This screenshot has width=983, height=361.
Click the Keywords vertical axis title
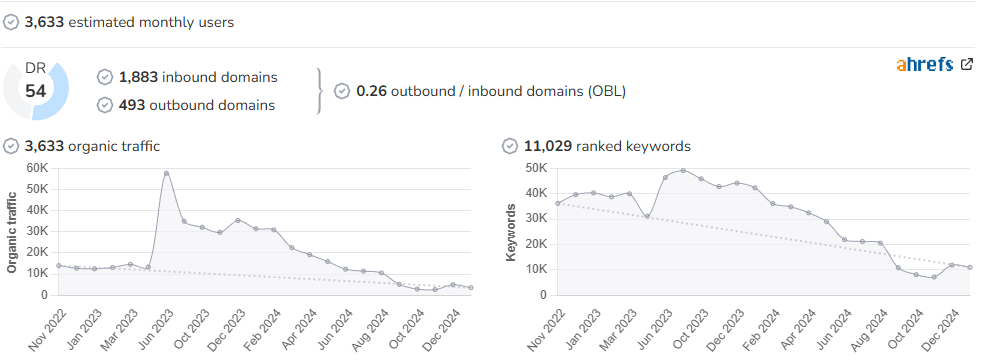coord(511,232)
